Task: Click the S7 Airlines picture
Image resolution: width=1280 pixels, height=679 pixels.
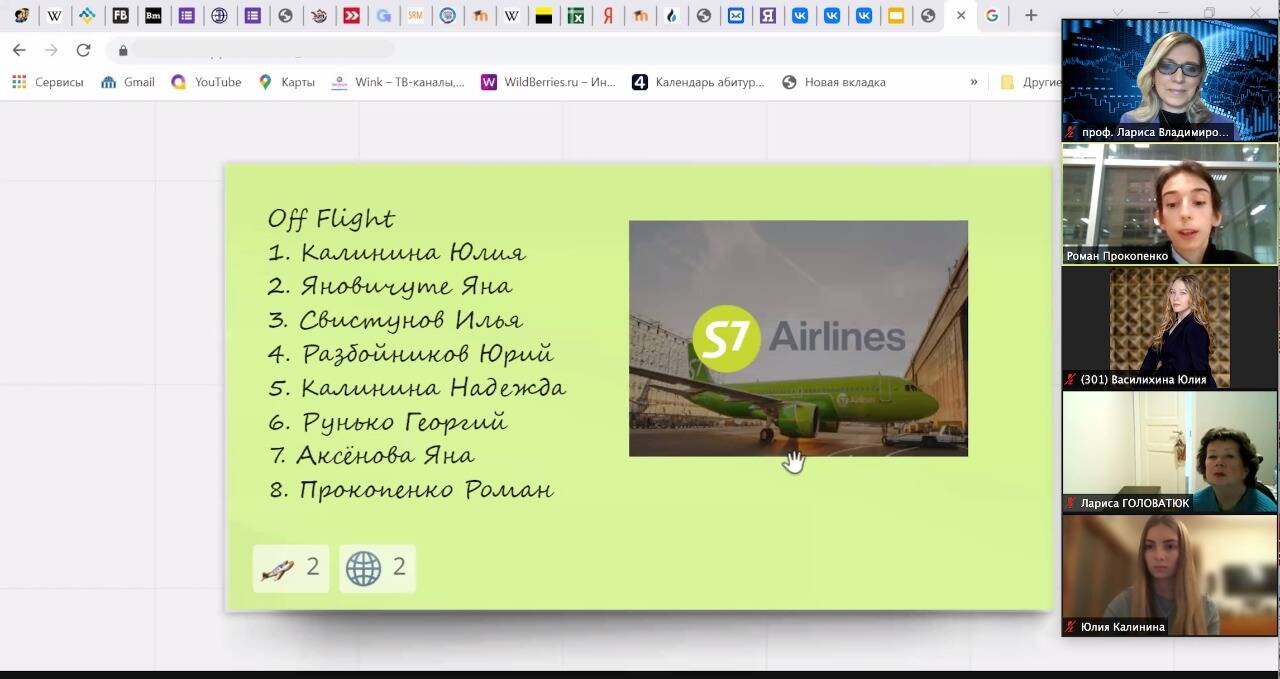Action: [x=798, y=338]
